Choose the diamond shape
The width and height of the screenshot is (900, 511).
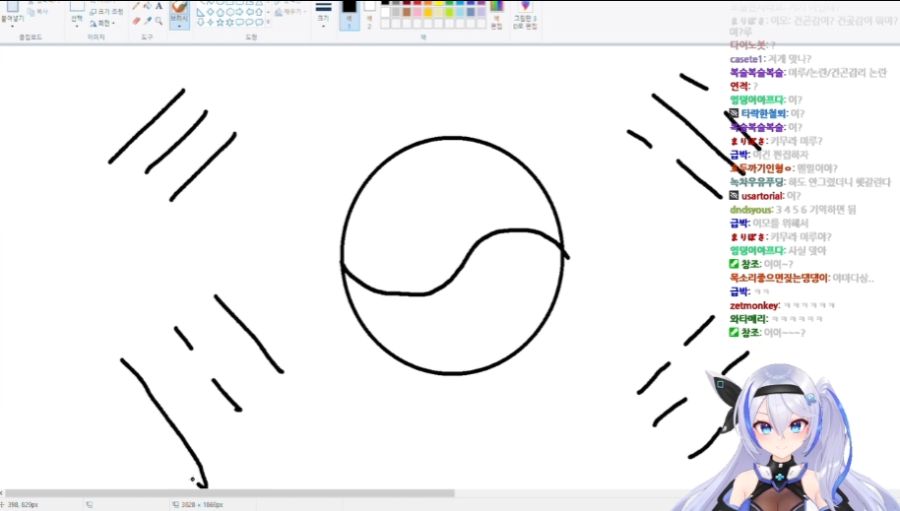211,13
